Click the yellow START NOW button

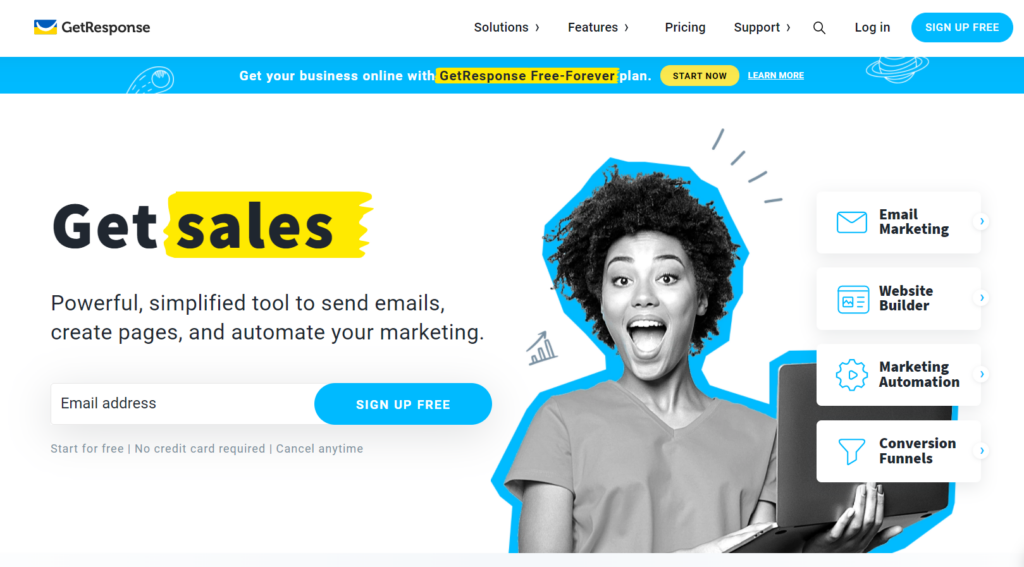pos(699,76)
